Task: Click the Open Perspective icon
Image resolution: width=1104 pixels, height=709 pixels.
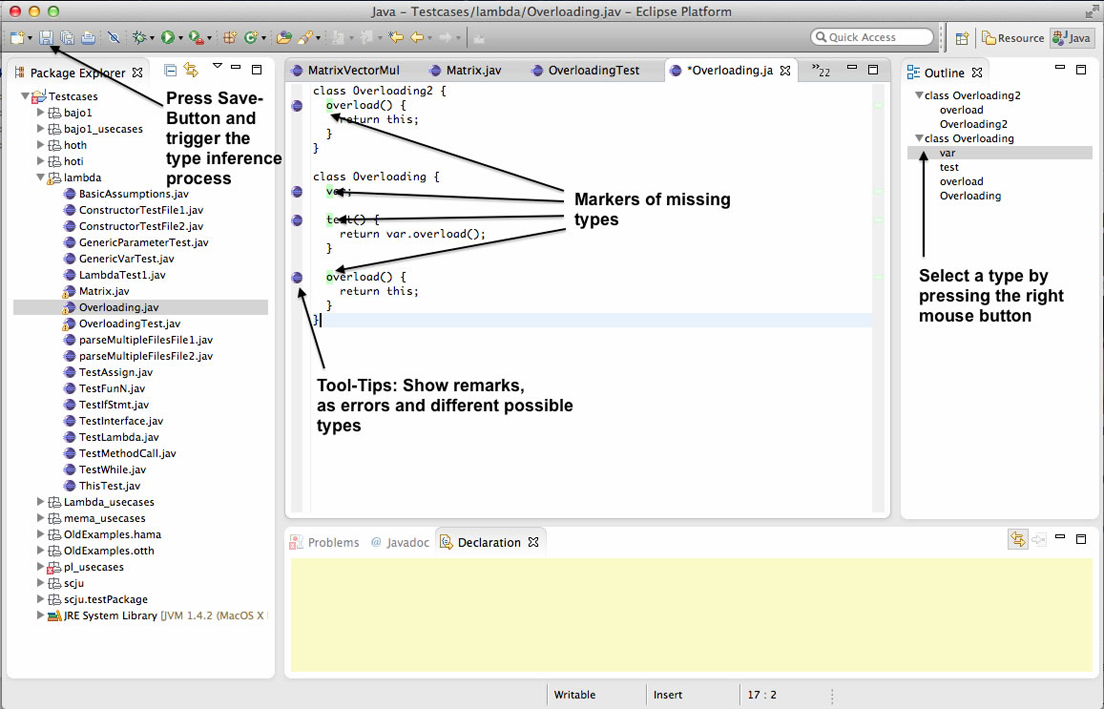Action: click(x=962, y=38)
